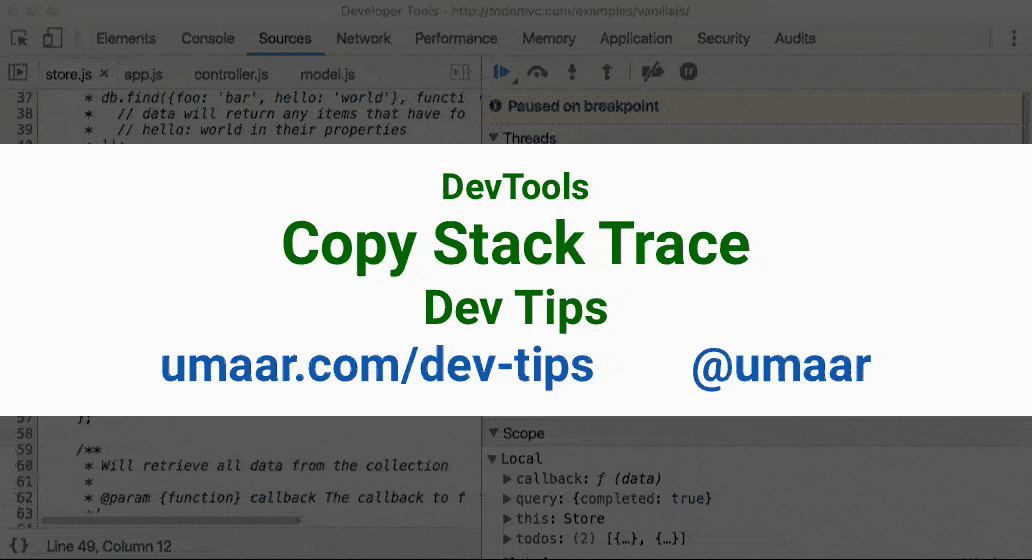Viewport: 1032px width, 560px height.
Task: Step over next function call
Action: [x=538, y=72]
